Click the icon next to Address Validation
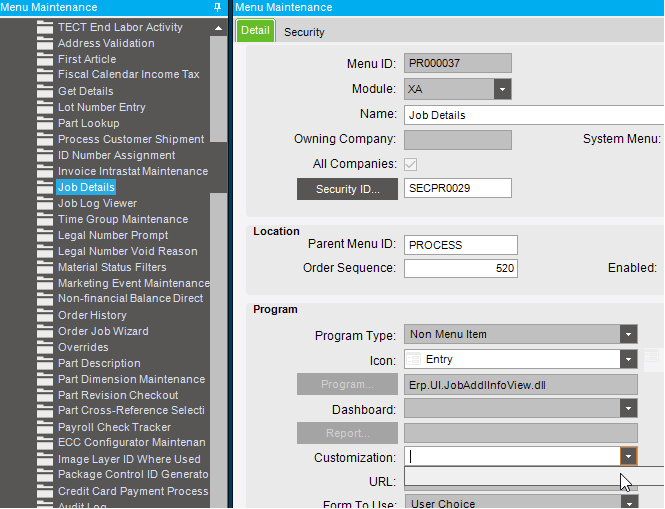The image size is (665, 509). coord(45,44)
